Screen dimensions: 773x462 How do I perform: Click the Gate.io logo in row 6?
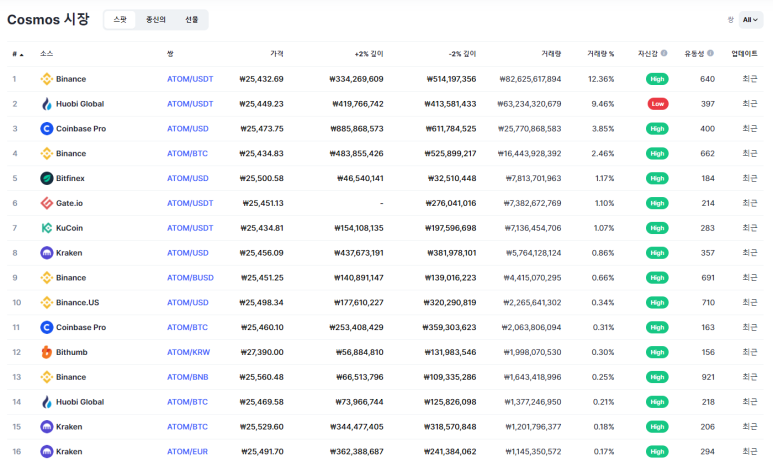pyautogui.click(x=46, y=203)
